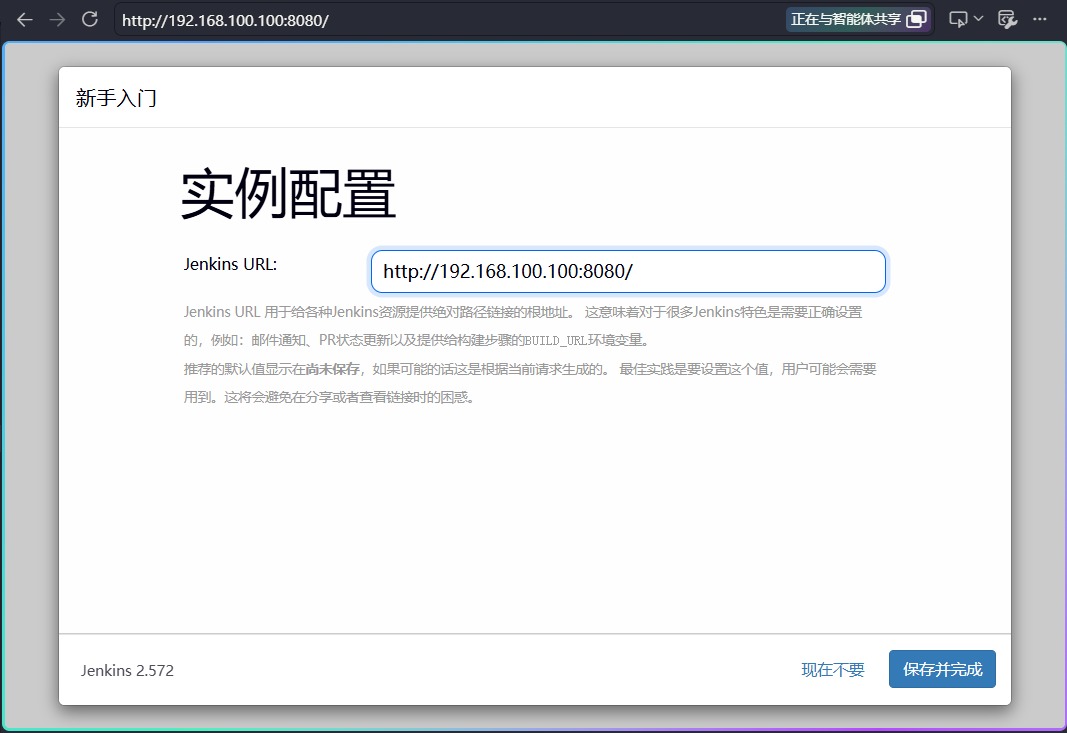The height and width of the screenshot is (733, 1067).
Task: Click the BUILD_URL text in description
Action: point(556,340)
